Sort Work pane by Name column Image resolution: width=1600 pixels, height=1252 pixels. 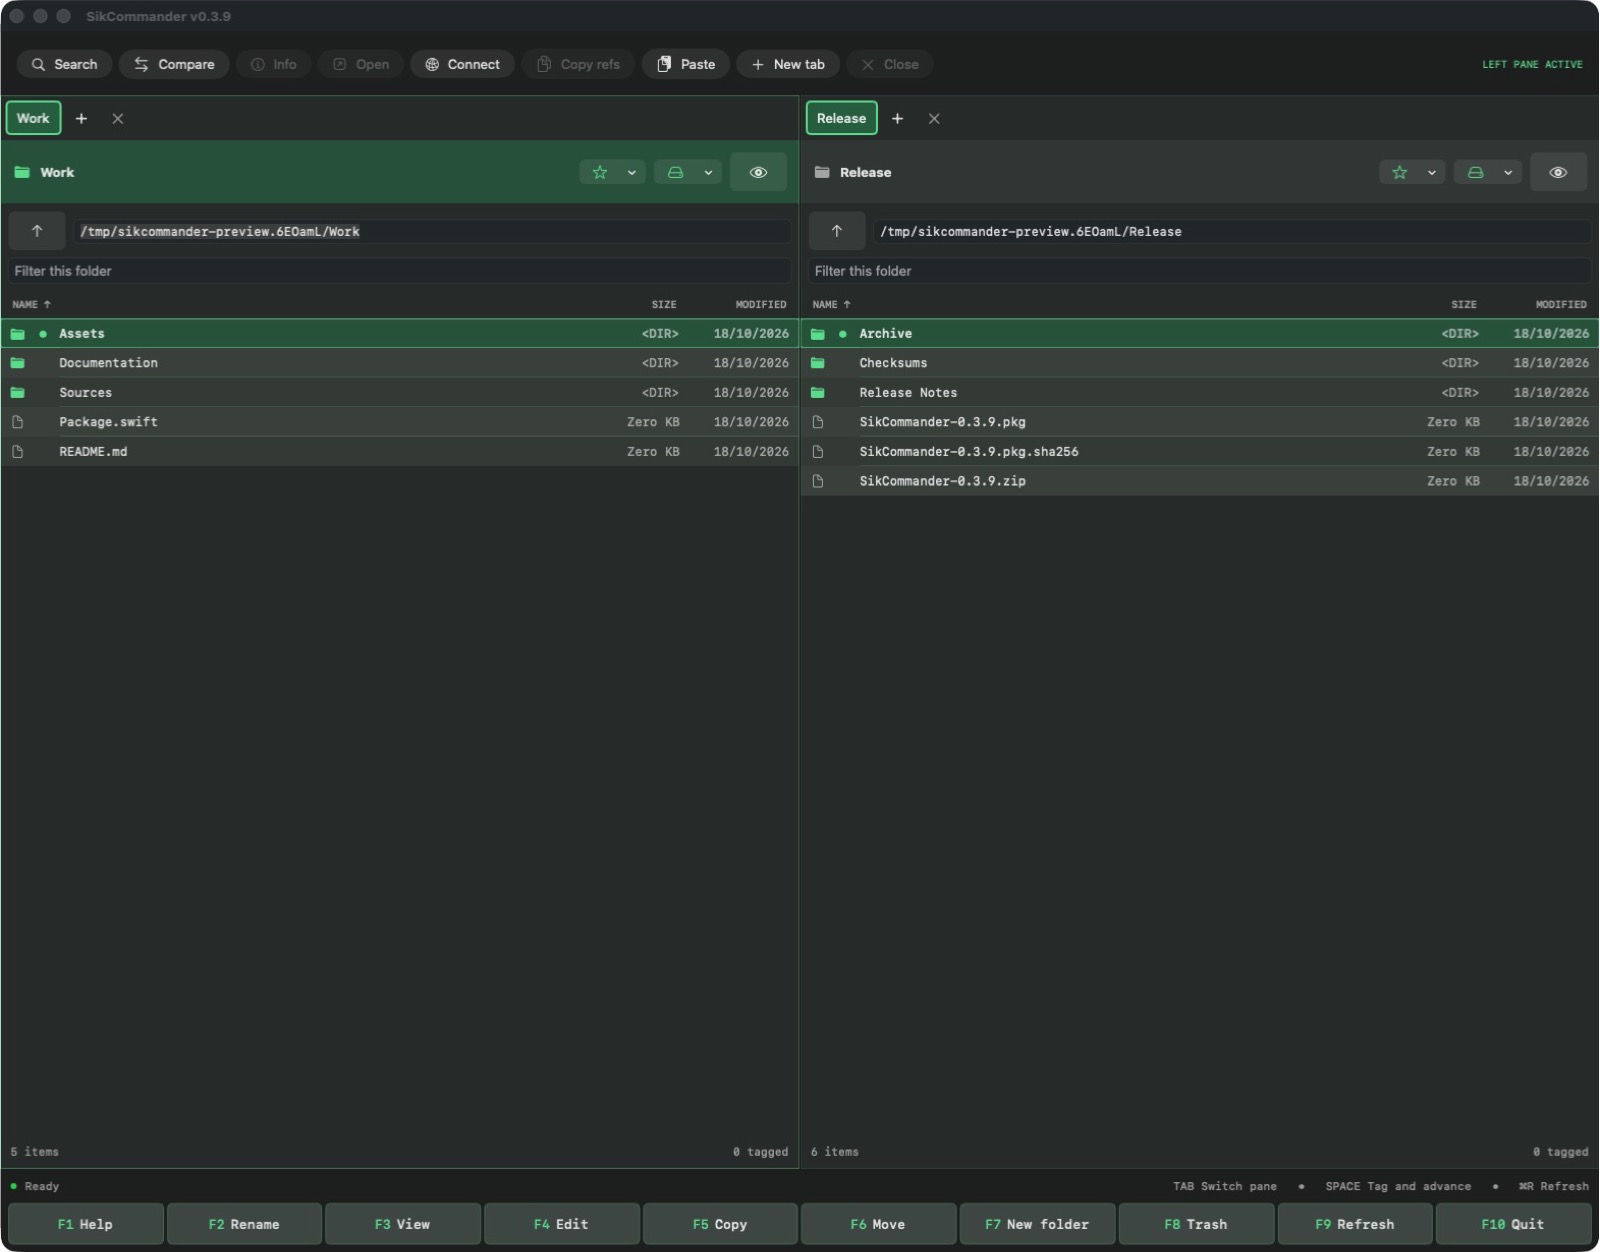tap(31, 304)
